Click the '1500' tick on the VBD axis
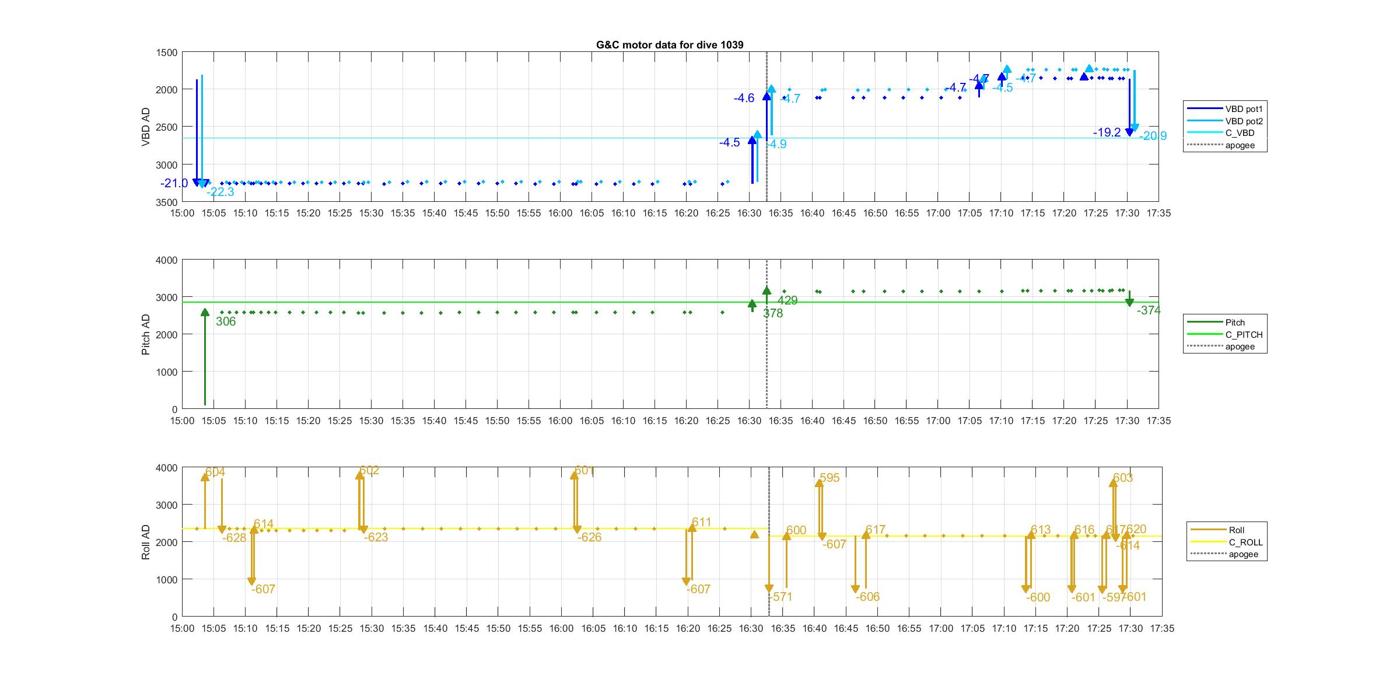The width and height of the screenshot is (1400, 693). tap(167, 52)
